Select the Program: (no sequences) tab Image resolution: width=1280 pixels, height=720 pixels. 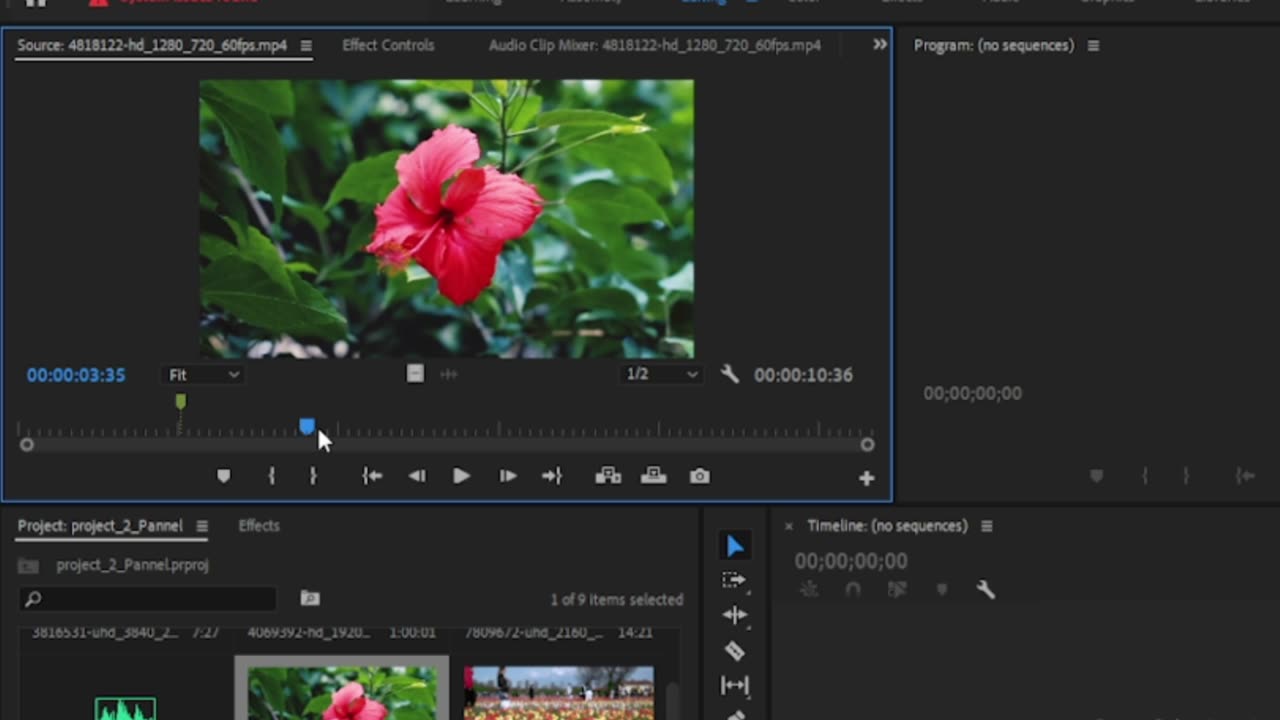tap(994, 46)
